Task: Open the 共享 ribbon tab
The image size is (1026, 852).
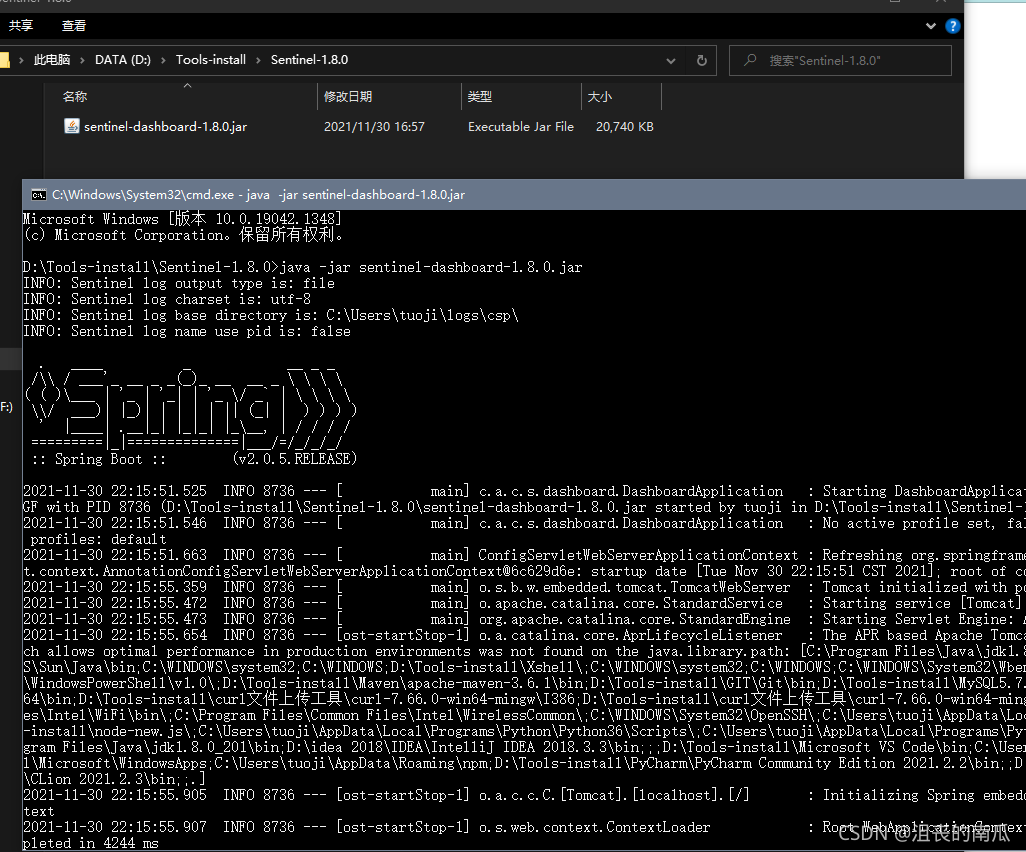Action: coord(21,26)
